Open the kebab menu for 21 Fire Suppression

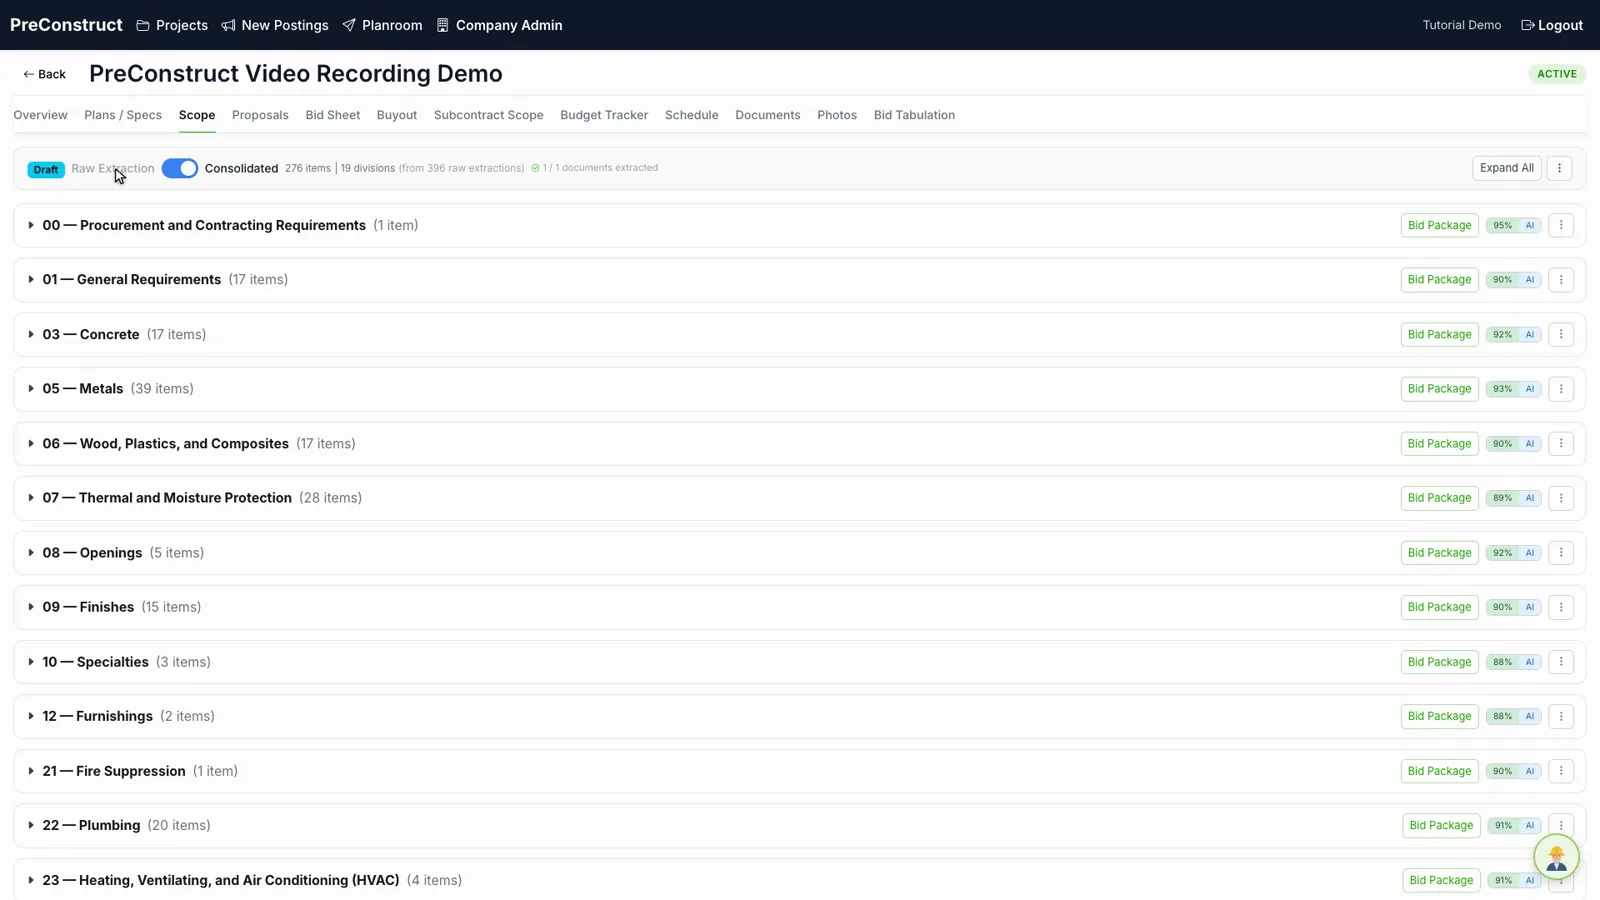tap(1561, 771)
